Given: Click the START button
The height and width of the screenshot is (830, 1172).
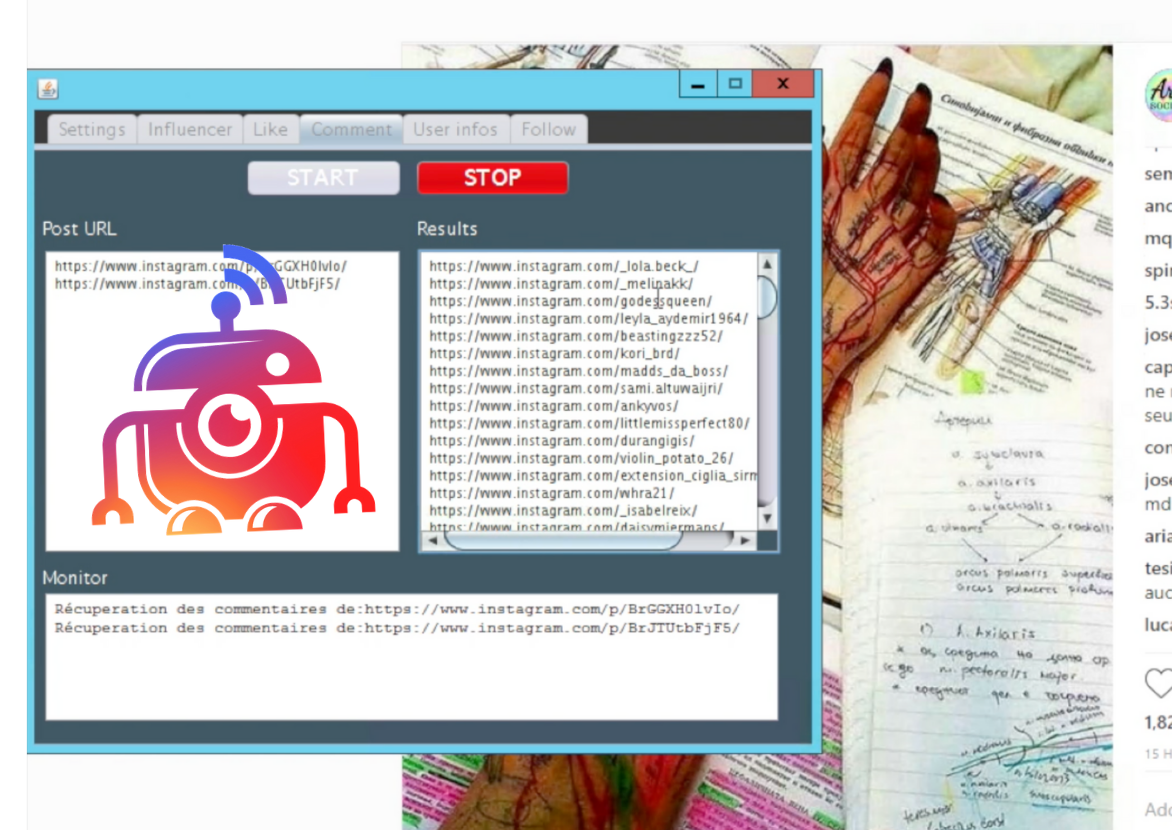Looking at the screenshot, I should pyautogui.click(x=324, y=178).
